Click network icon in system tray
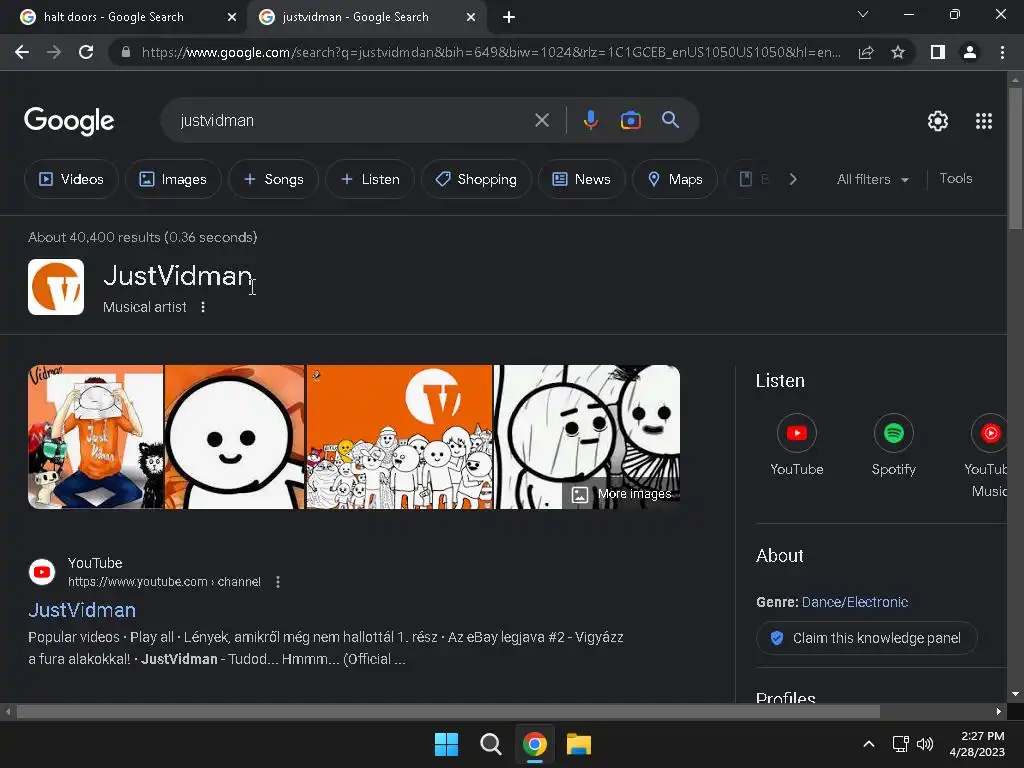This screenshot has height=768, width=1024. (x=901, y=744)
